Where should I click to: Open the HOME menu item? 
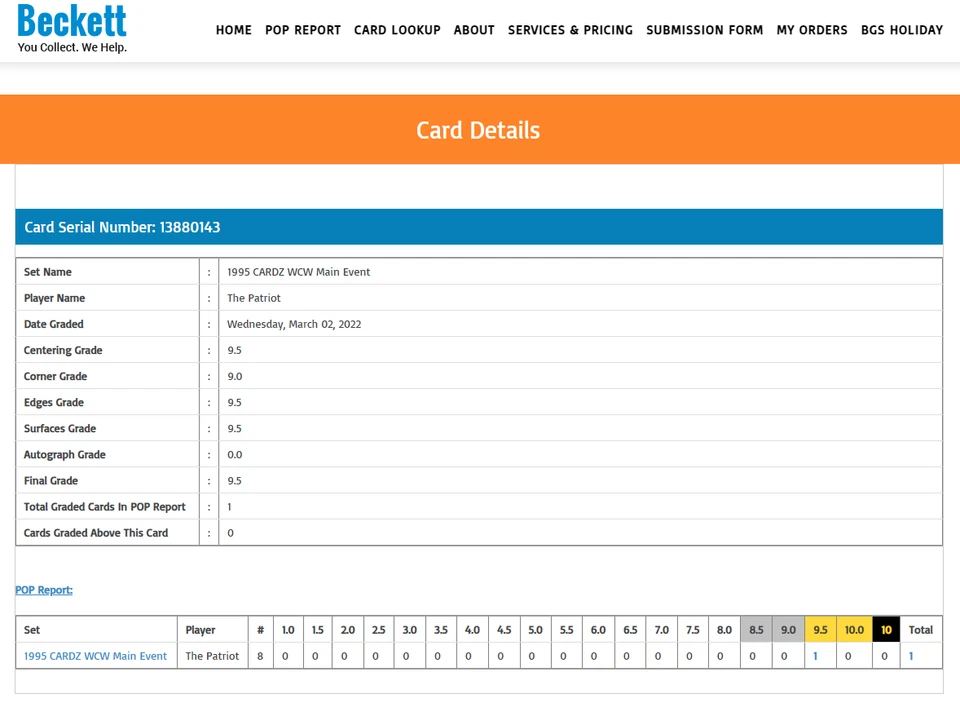point(234,30)
